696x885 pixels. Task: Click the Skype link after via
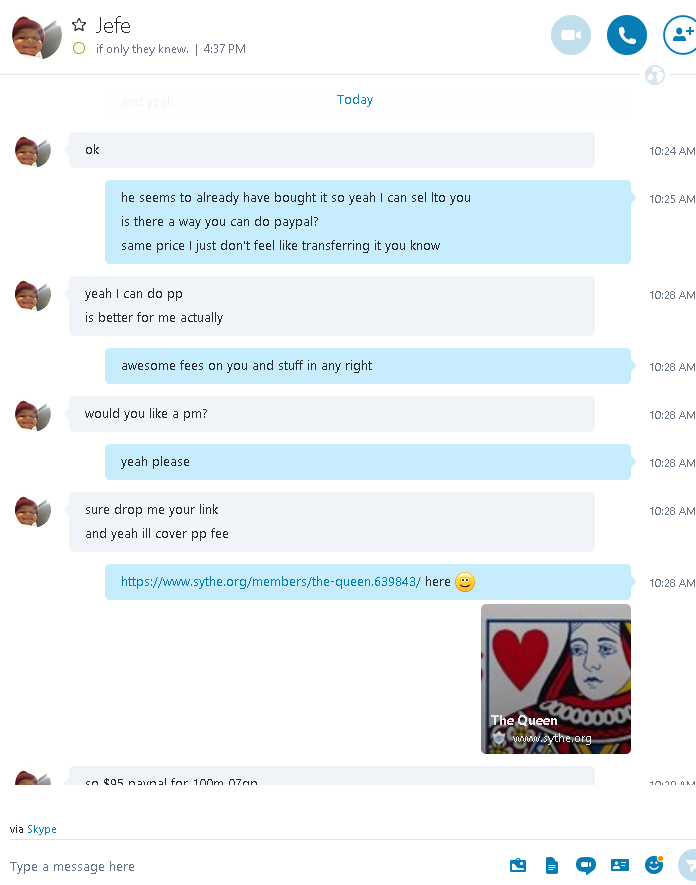(42, 829)
